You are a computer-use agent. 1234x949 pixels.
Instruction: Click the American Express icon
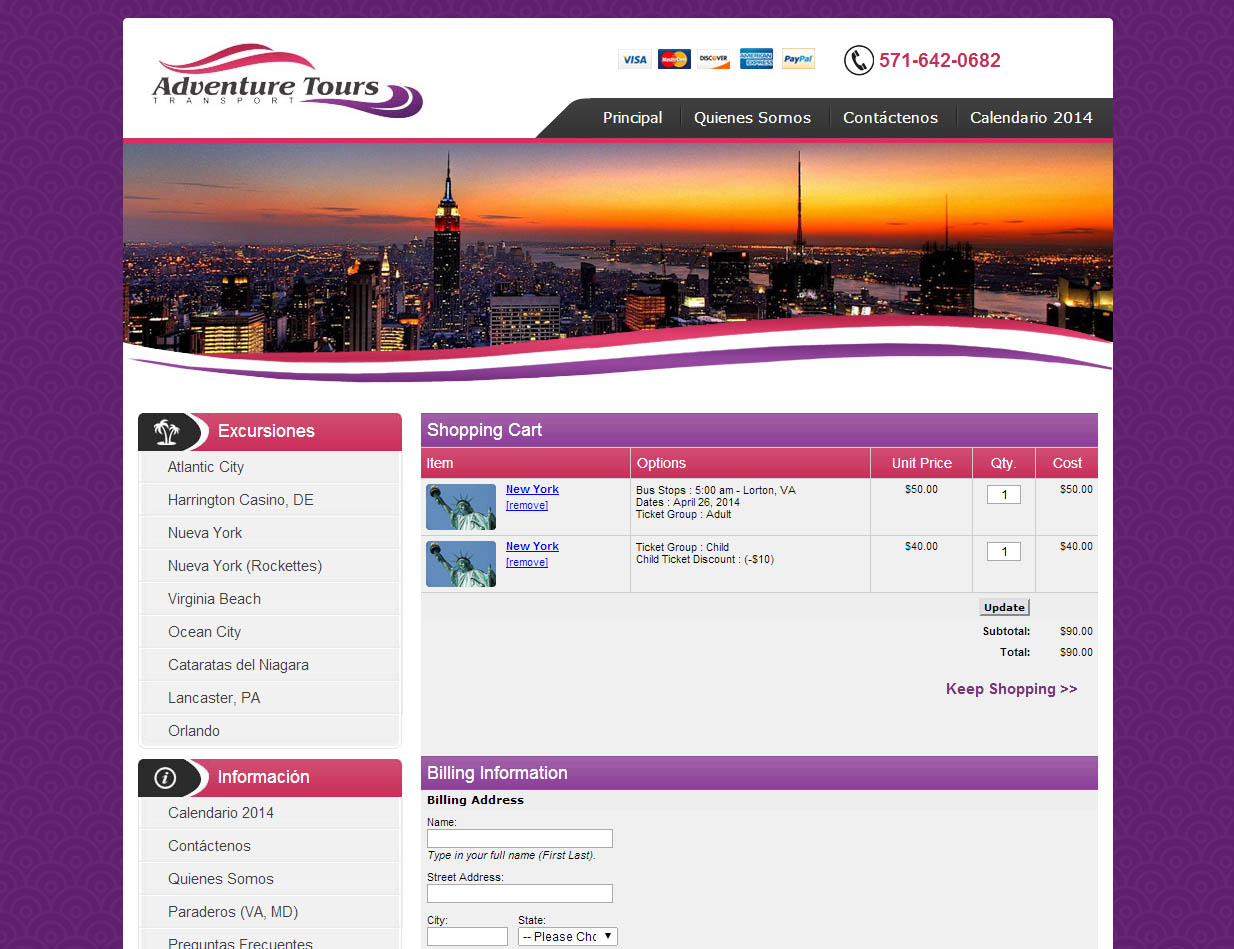pos(756,60)
